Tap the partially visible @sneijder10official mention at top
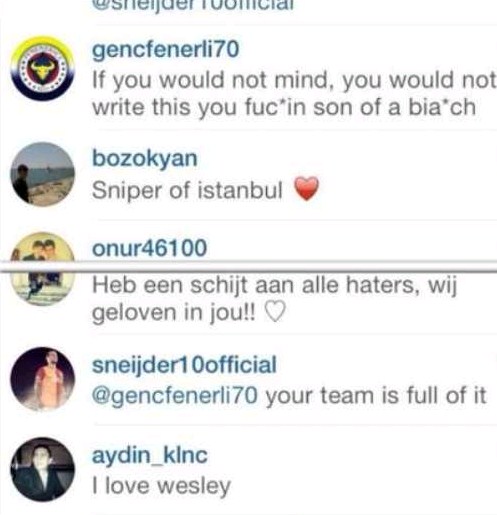The image size is (497, 515). 193,5
